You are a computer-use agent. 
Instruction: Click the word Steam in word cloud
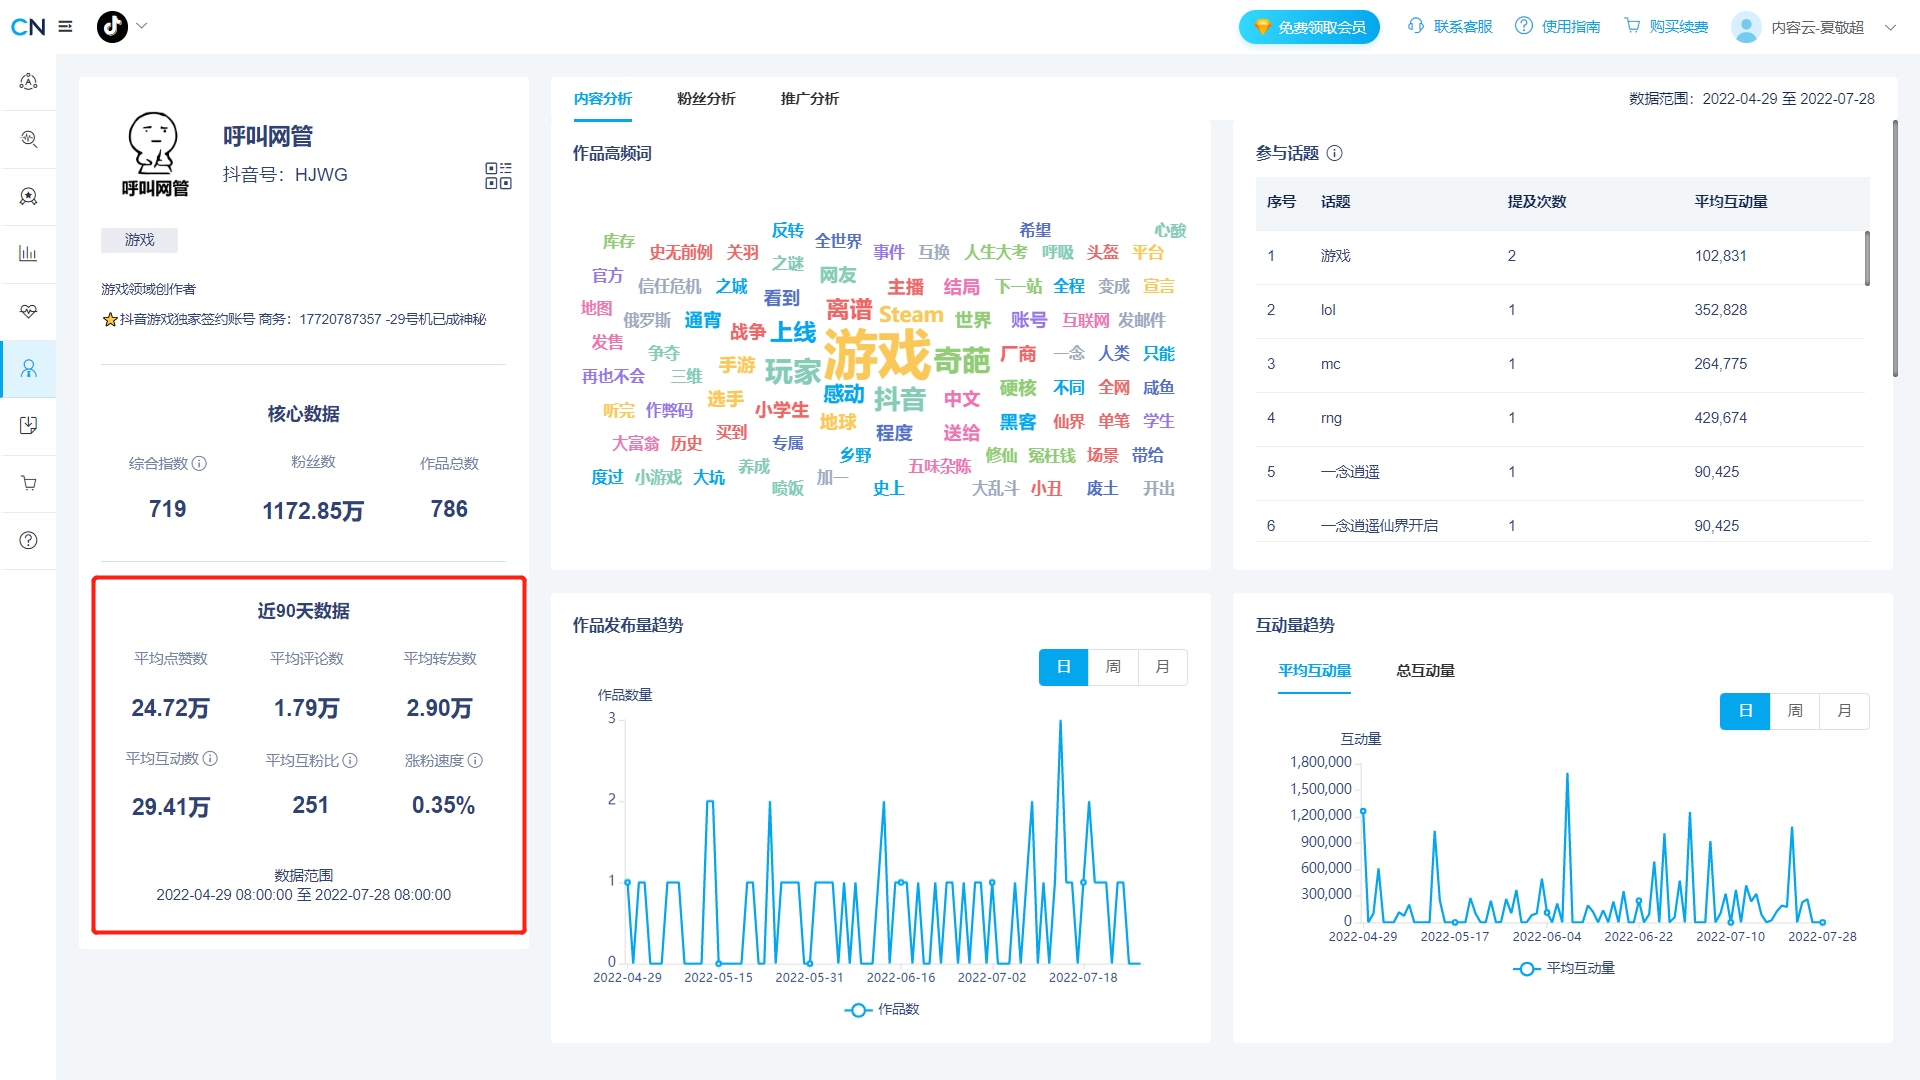coord(911,314)
